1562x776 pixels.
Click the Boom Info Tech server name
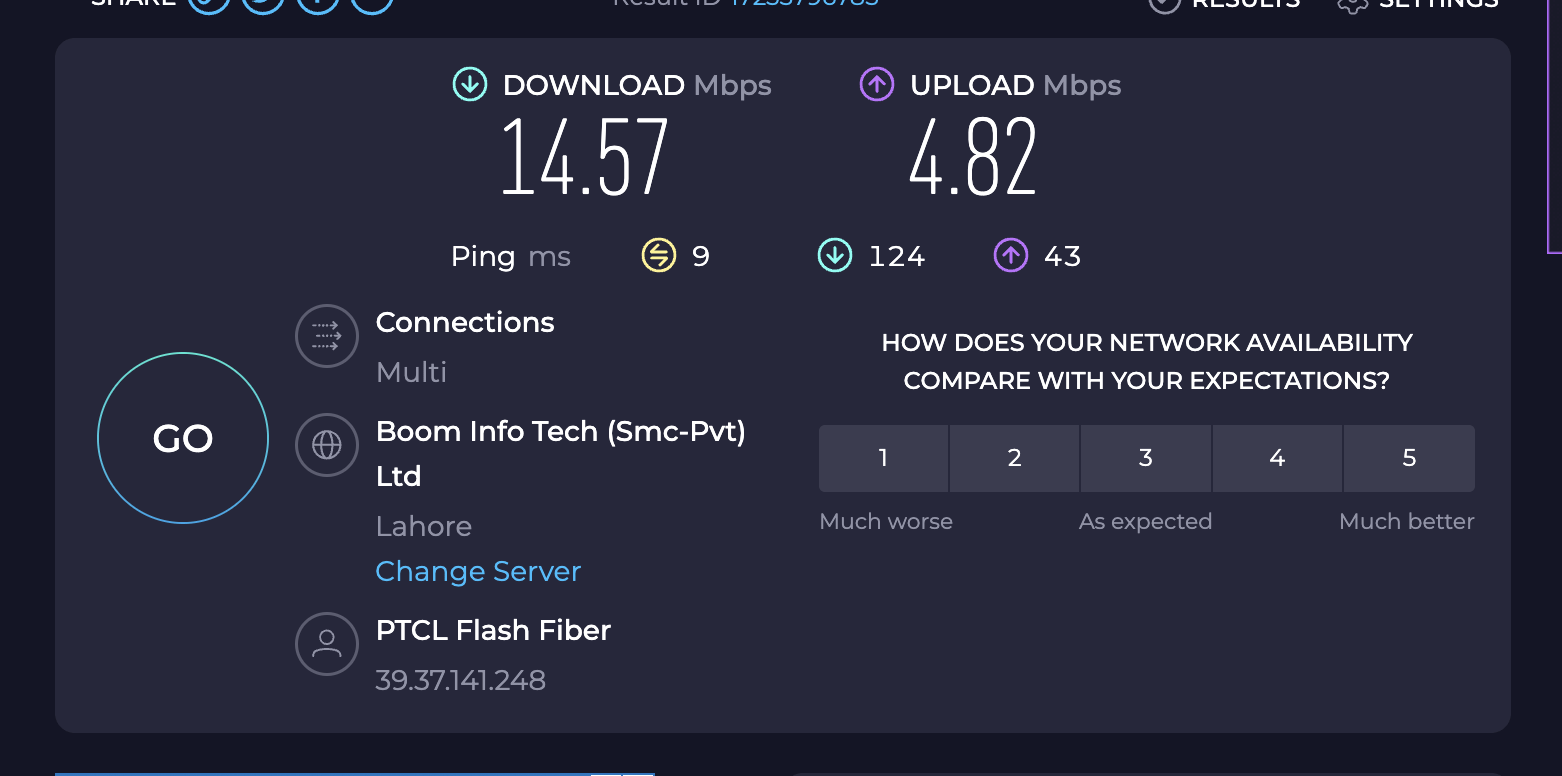coord(560,432)
